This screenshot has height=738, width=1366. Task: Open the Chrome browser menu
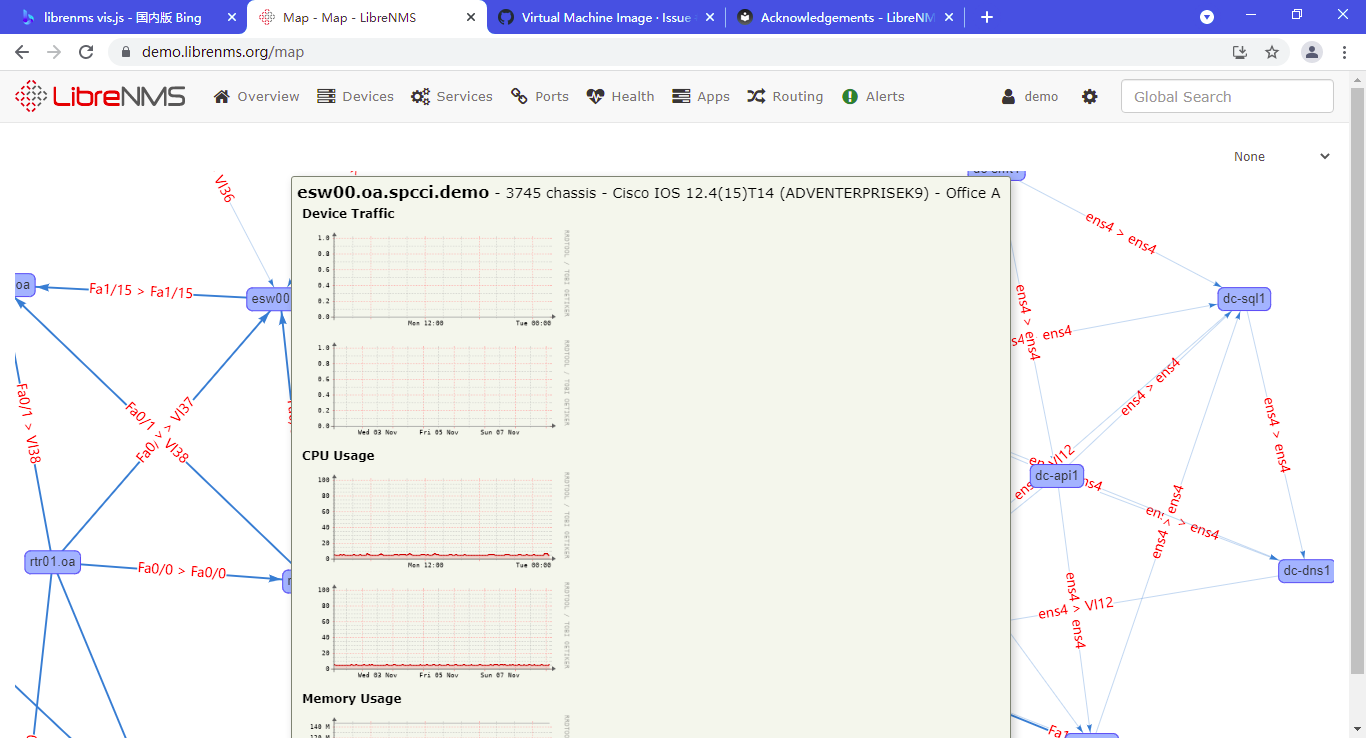coord(1345,51)
